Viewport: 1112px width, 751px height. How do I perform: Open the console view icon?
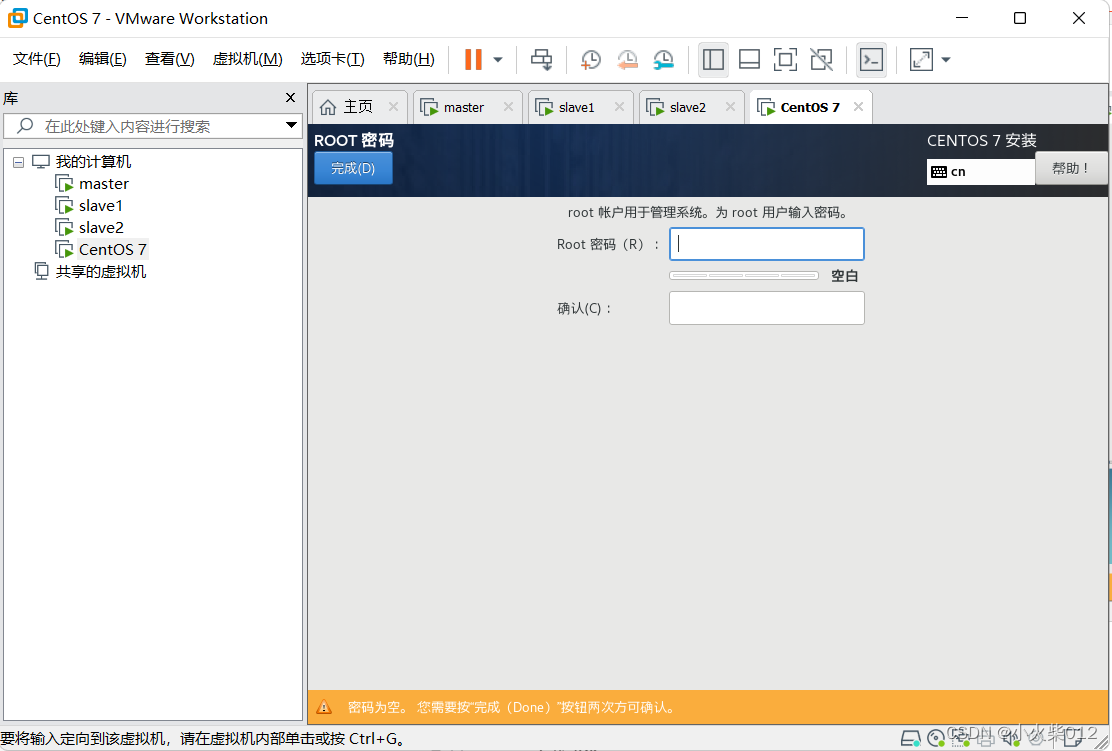(x=871, y=60)
